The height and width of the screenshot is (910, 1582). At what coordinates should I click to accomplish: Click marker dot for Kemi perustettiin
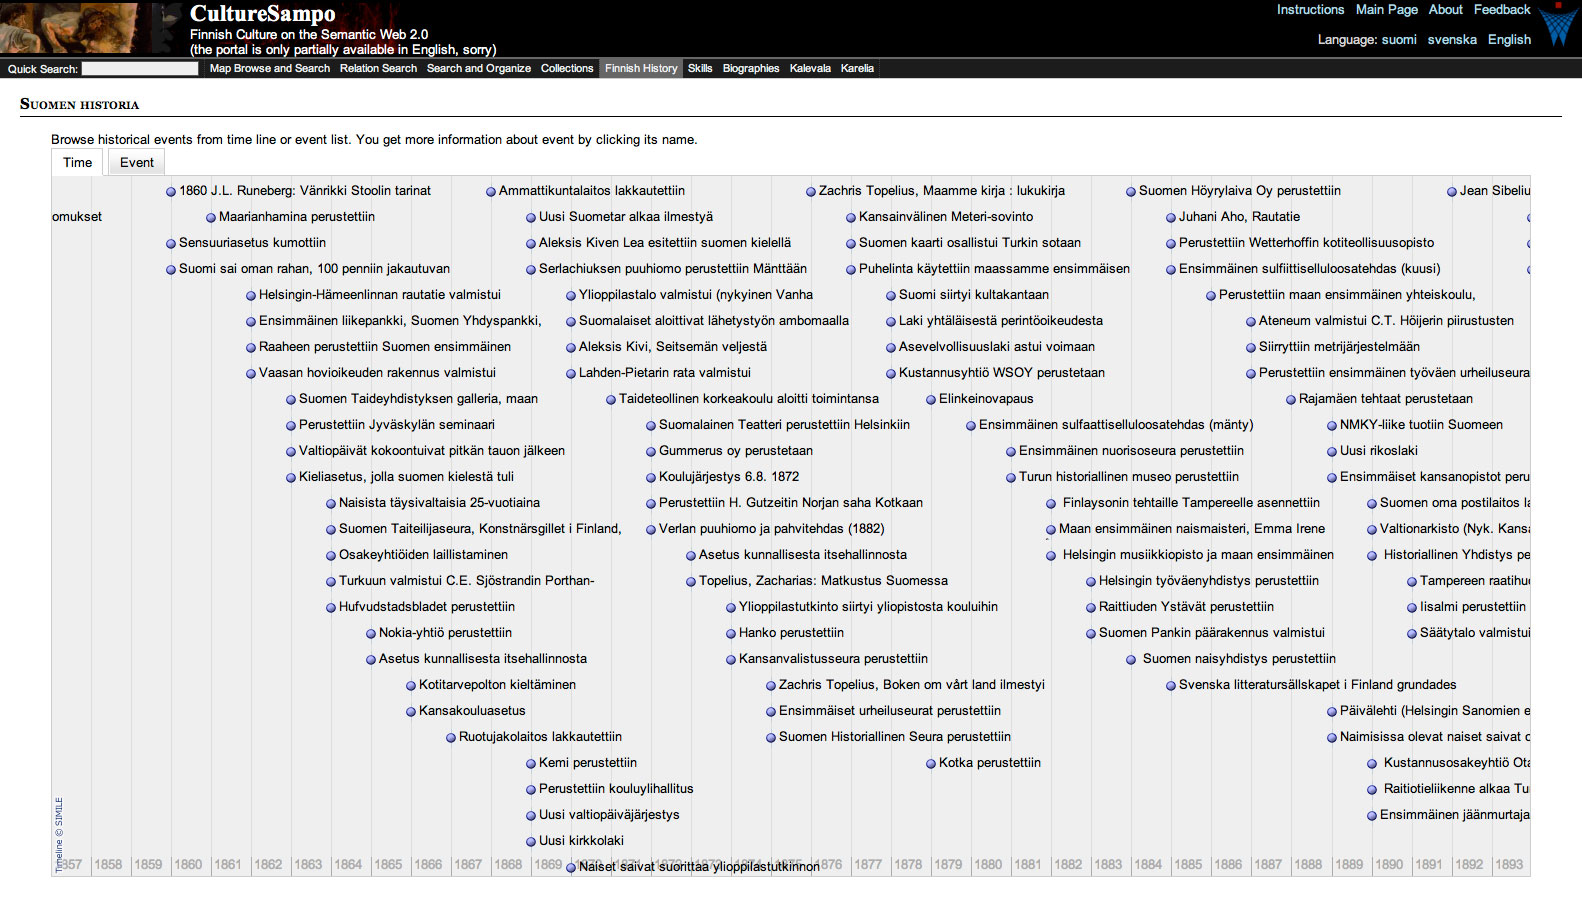point(531,764)
